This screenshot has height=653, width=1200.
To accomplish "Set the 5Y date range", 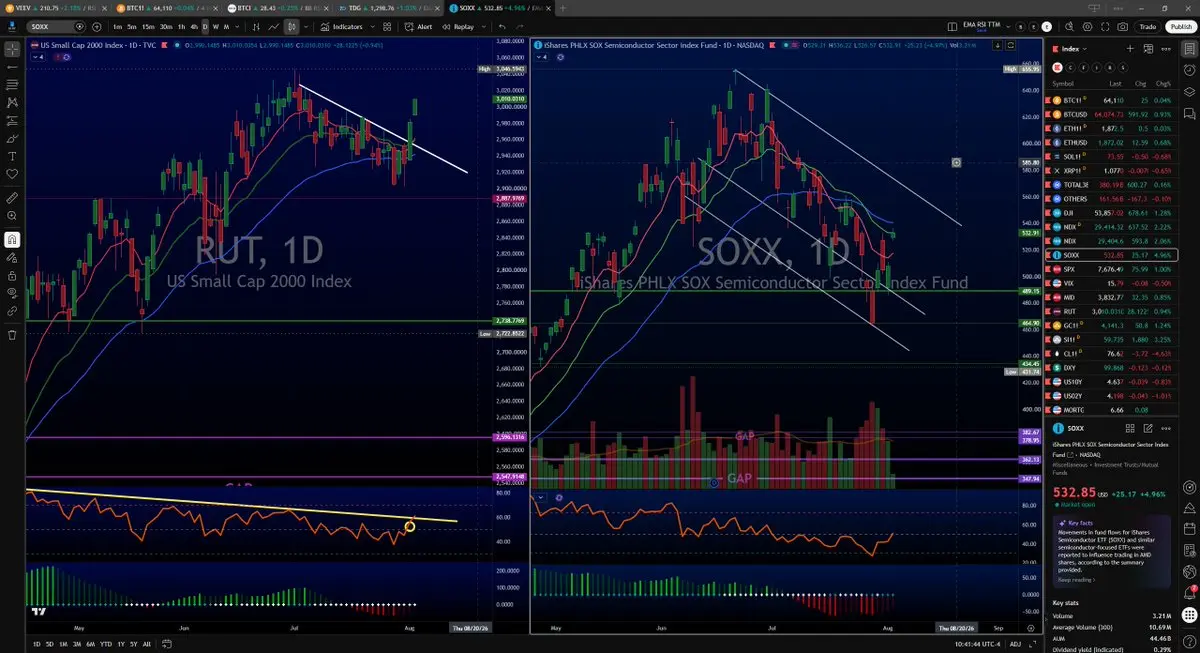I will [133, 644].
